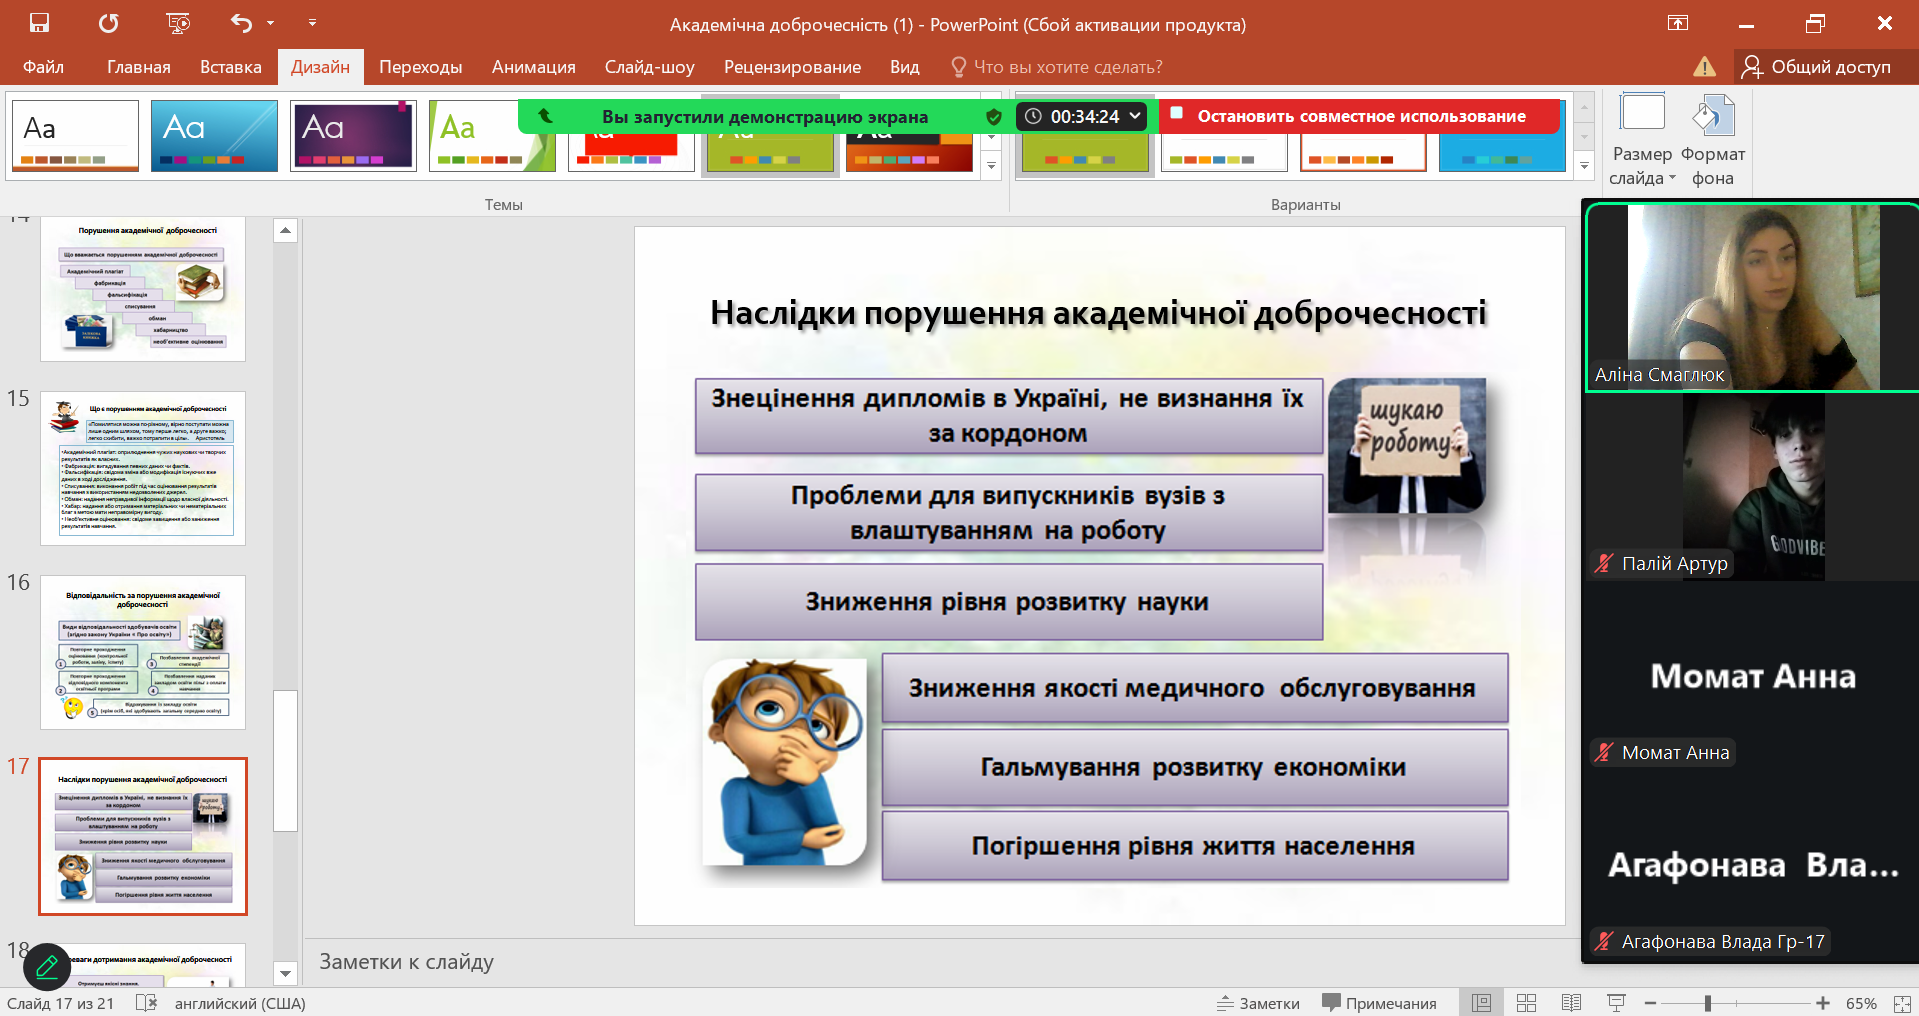
Task: Open Format Background pane
Action: pos(1712,140)
